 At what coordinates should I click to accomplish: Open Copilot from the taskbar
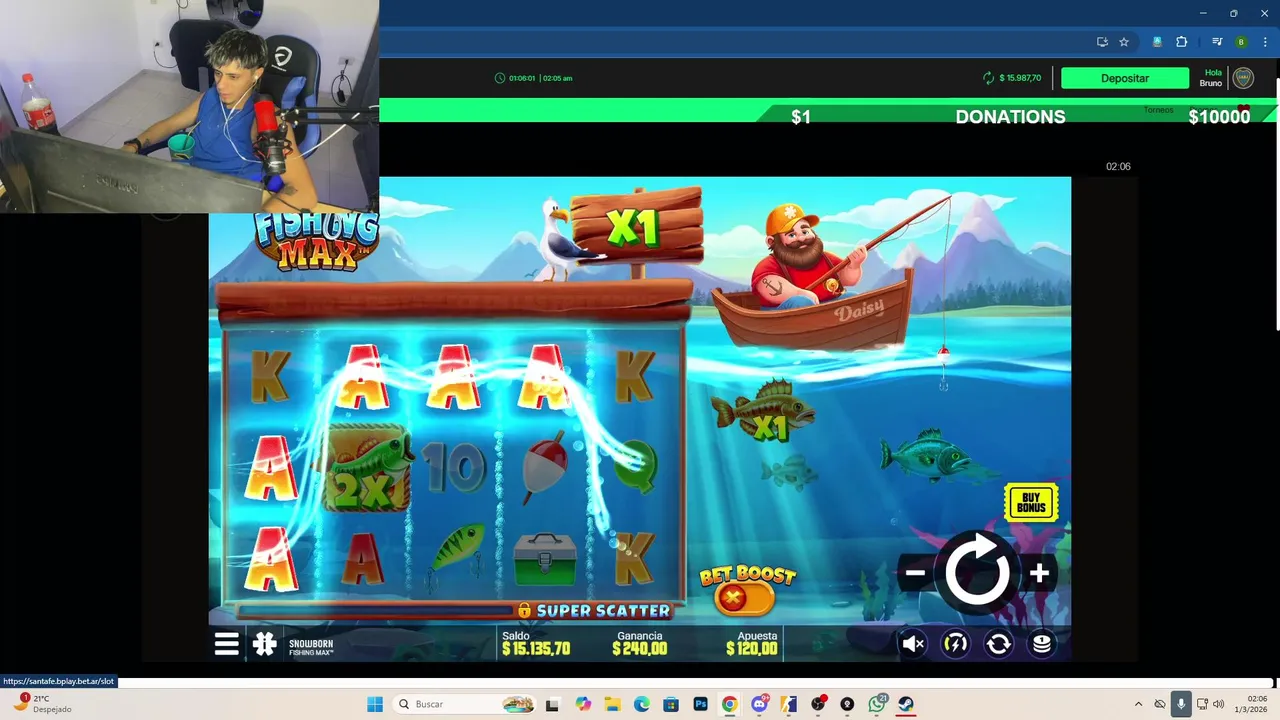pyautogui.click(x=583, y=704)
